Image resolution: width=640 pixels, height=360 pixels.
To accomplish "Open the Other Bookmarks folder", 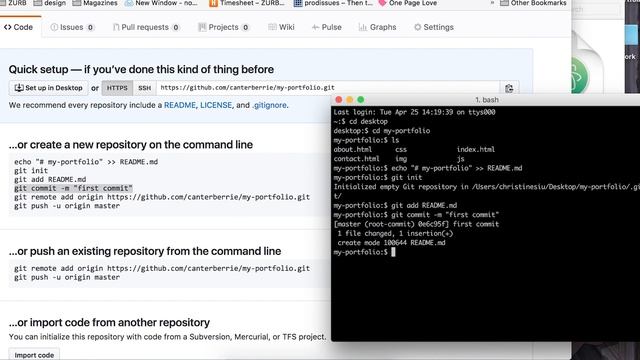I will coord(533,3).
